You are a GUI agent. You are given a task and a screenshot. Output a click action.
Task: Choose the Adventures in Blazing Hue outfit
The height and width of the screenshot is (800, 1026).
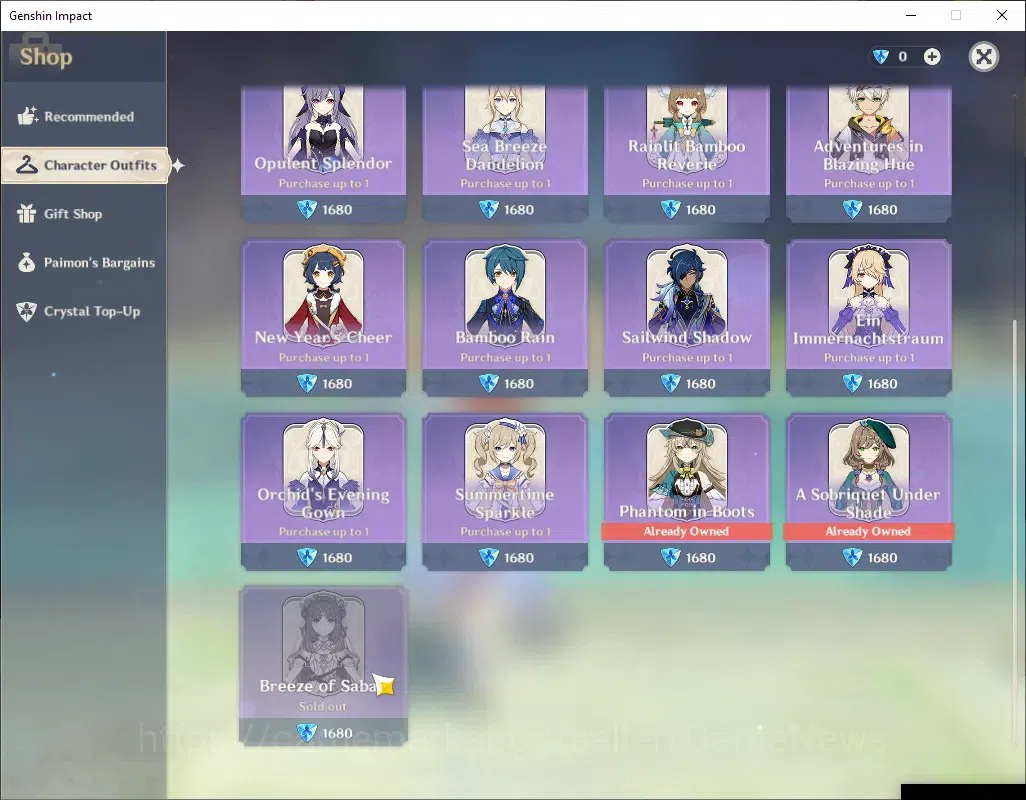[868, 154]
